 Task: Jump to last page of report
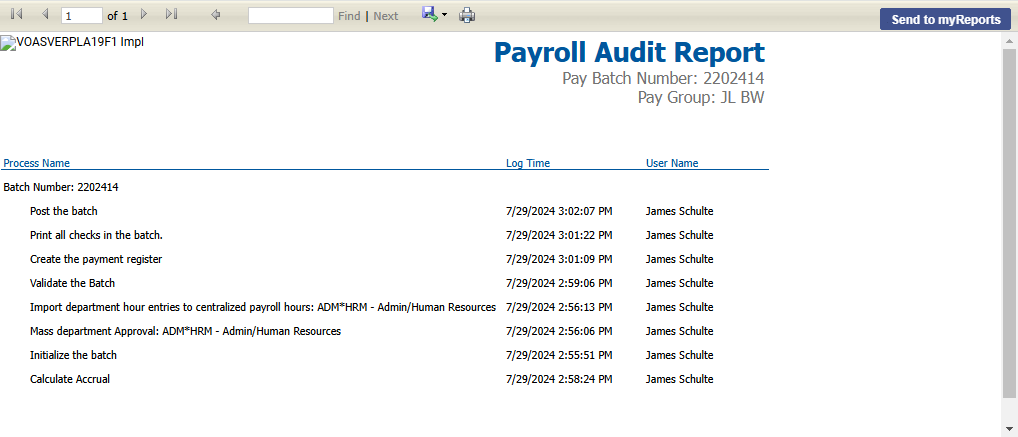tap(171, 14)
